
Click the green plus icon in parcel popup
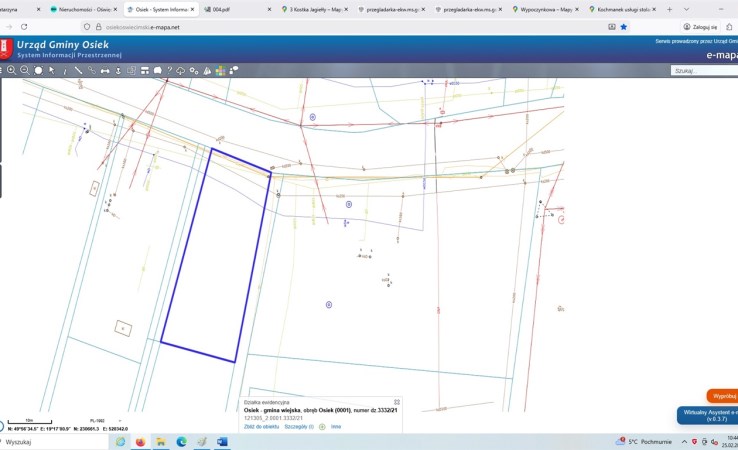(322, 426)
